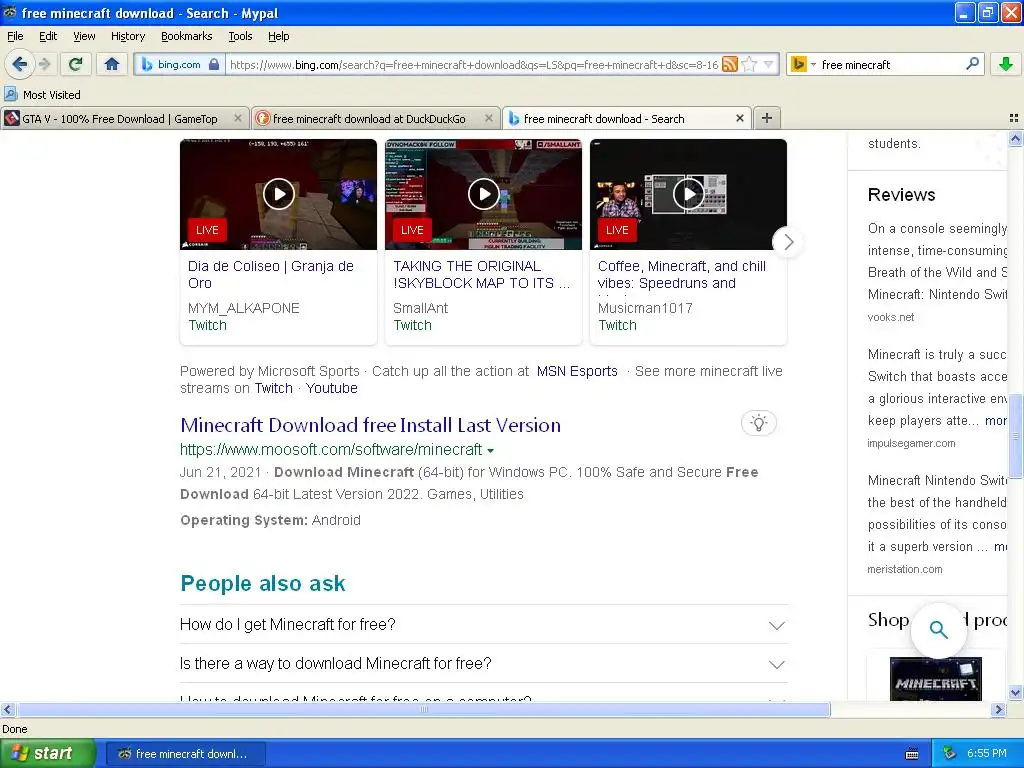This screenshot has width=1024, height=768.
Task: Click the orange RSS feed icon
Action: tap(730, 64)
